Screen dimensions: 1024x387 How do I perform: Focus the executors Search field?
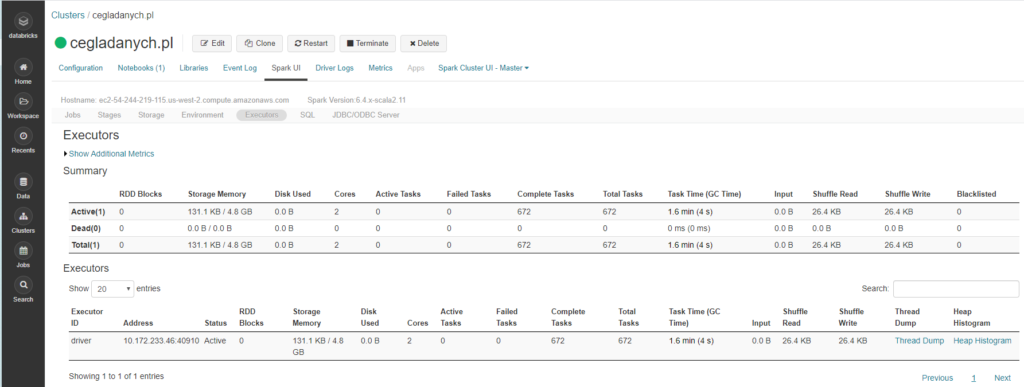click(x=955, y=288)
